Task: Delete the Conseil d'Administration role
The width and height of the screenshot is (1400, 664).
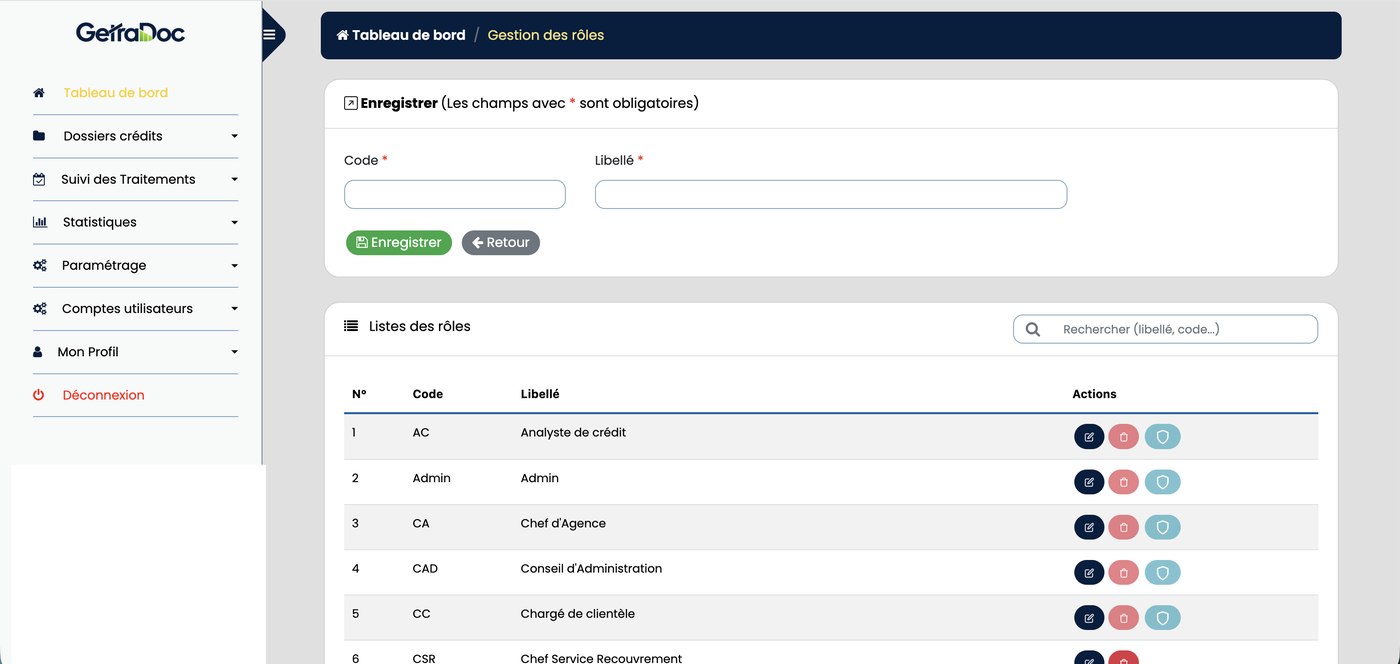Action: click(1123, 573)
